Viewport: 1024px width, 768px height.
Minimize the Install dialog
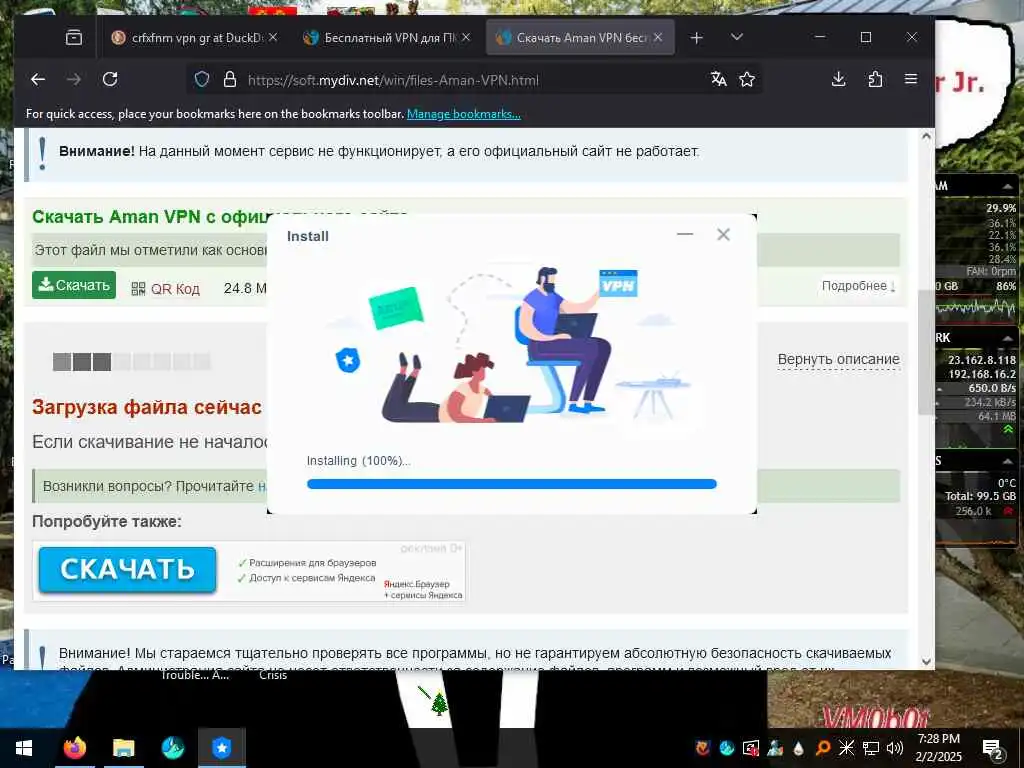click(x=684, y=234)
